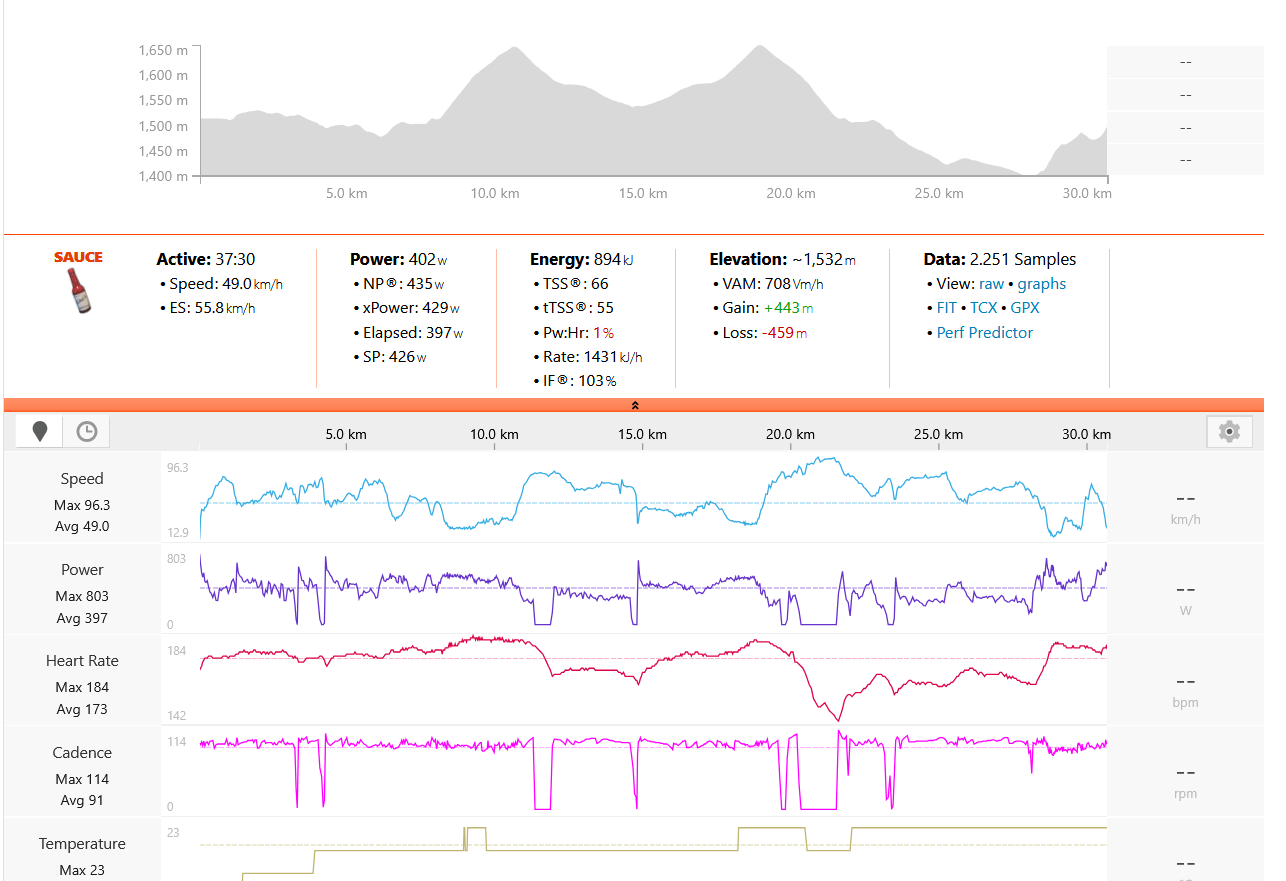Click the Cadence graph label
Screen dimensions: 1286x881
click(x=82, y=753)
